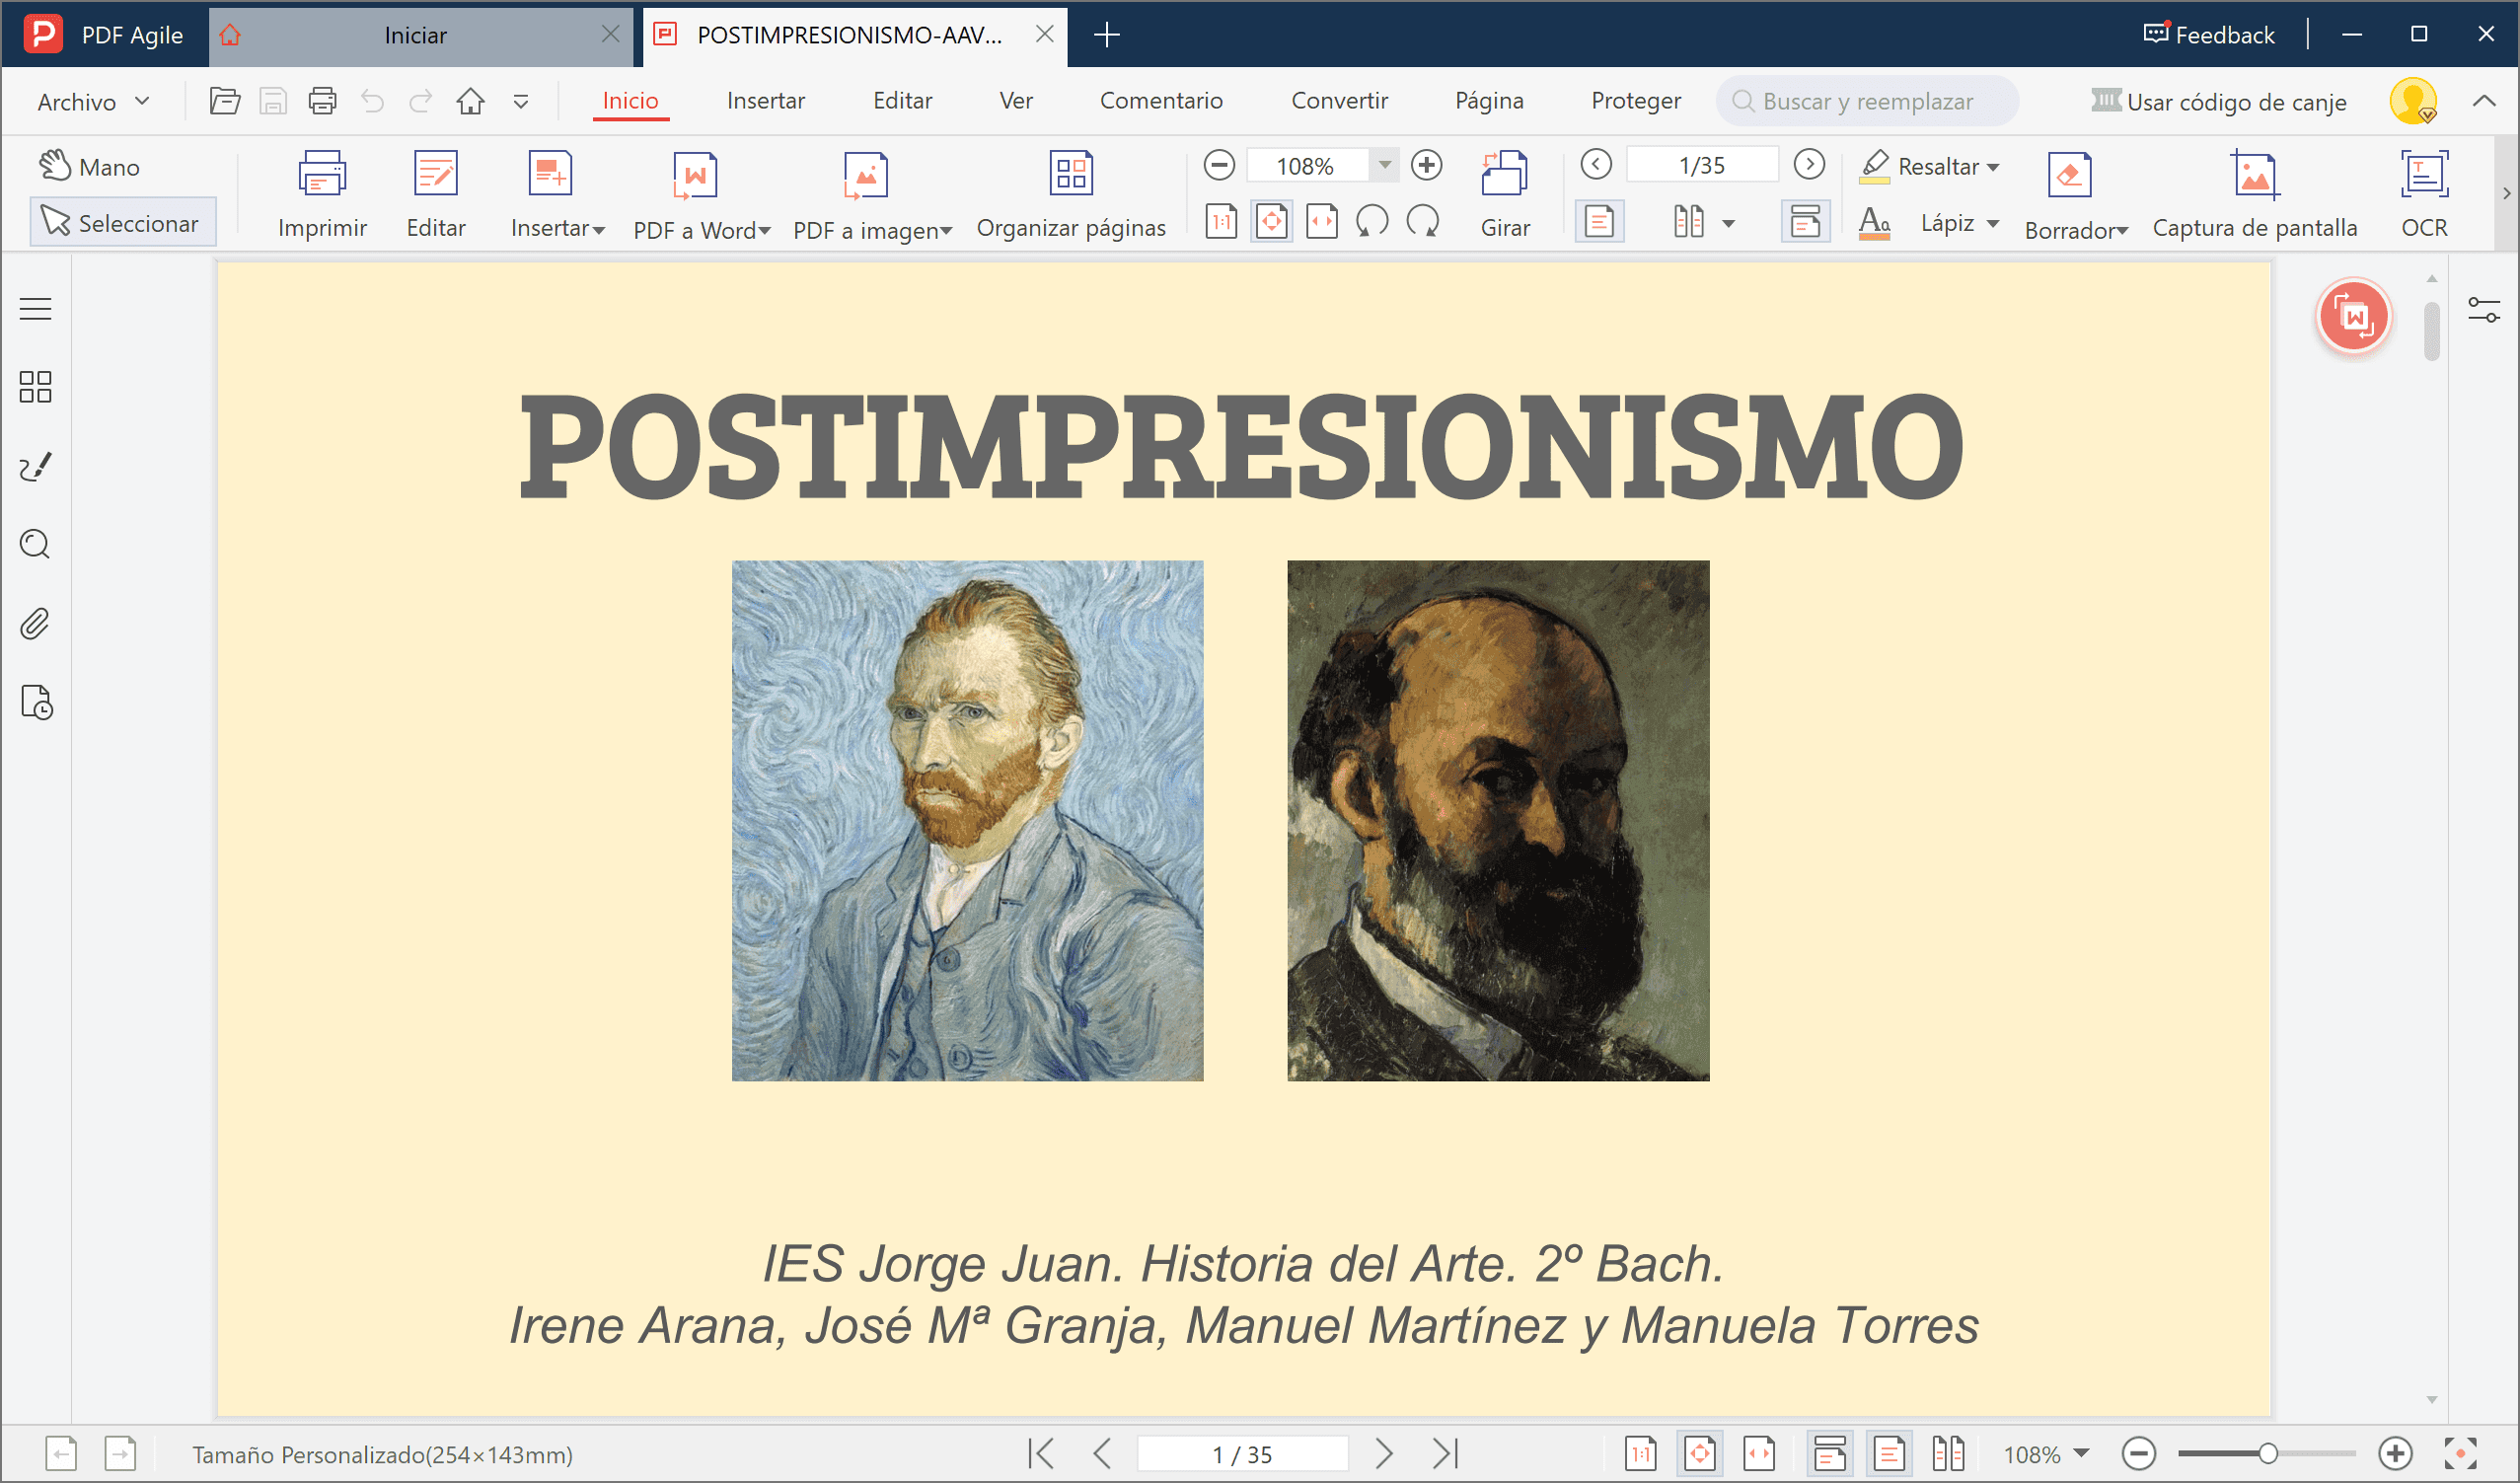Click the Buscar y reemplazar search field

(x=1867, y=101)
